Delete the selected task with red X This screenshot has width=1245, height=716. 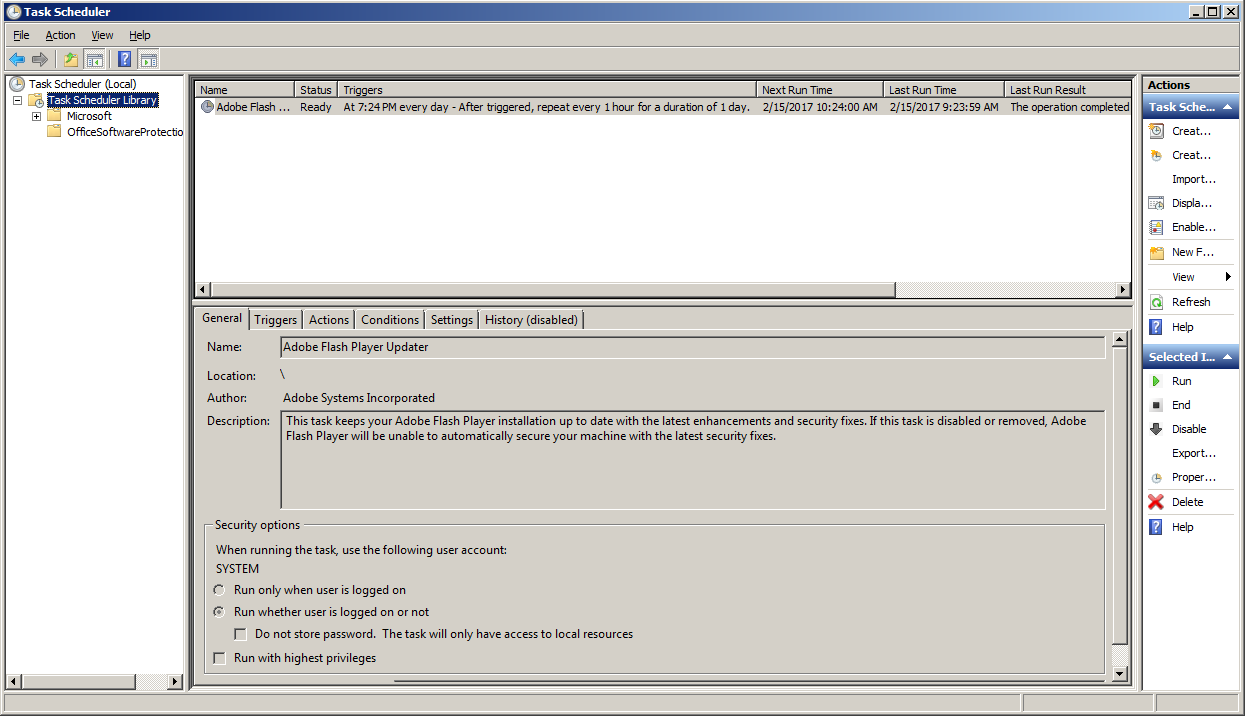[x=1156, y=502]
